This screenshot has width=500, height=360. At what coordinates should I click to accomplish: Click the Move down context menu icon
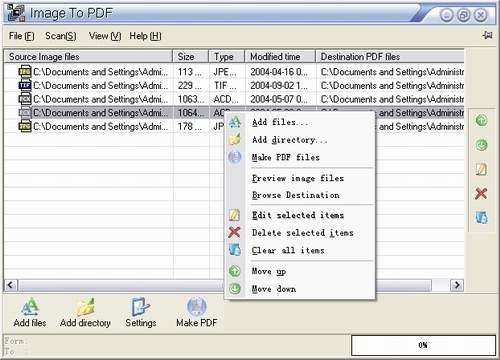pos(235,289)
